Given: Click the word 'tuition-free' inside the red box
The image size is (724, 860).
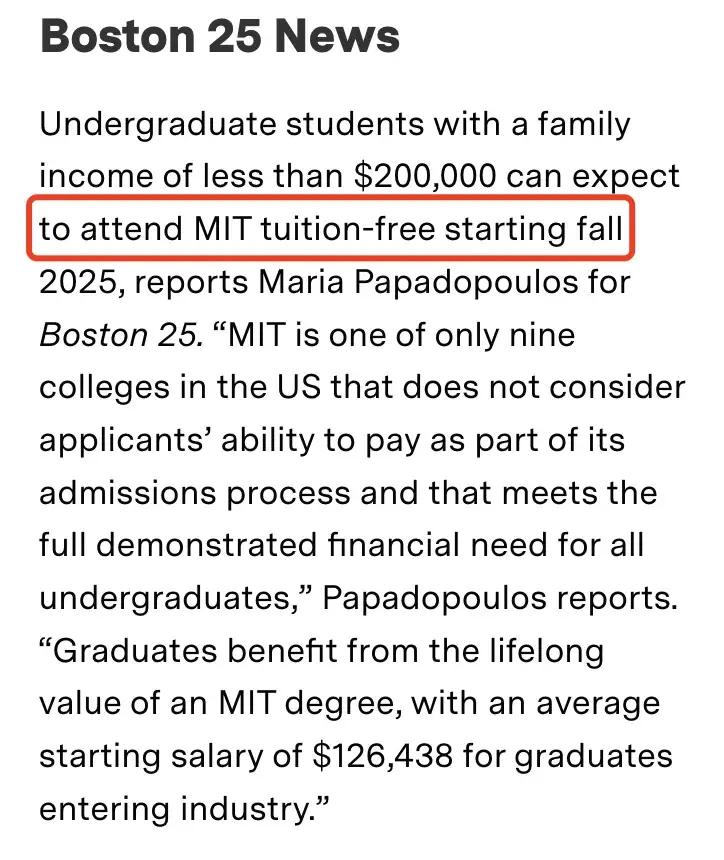Looking at the screenshot, I should 348,229.
